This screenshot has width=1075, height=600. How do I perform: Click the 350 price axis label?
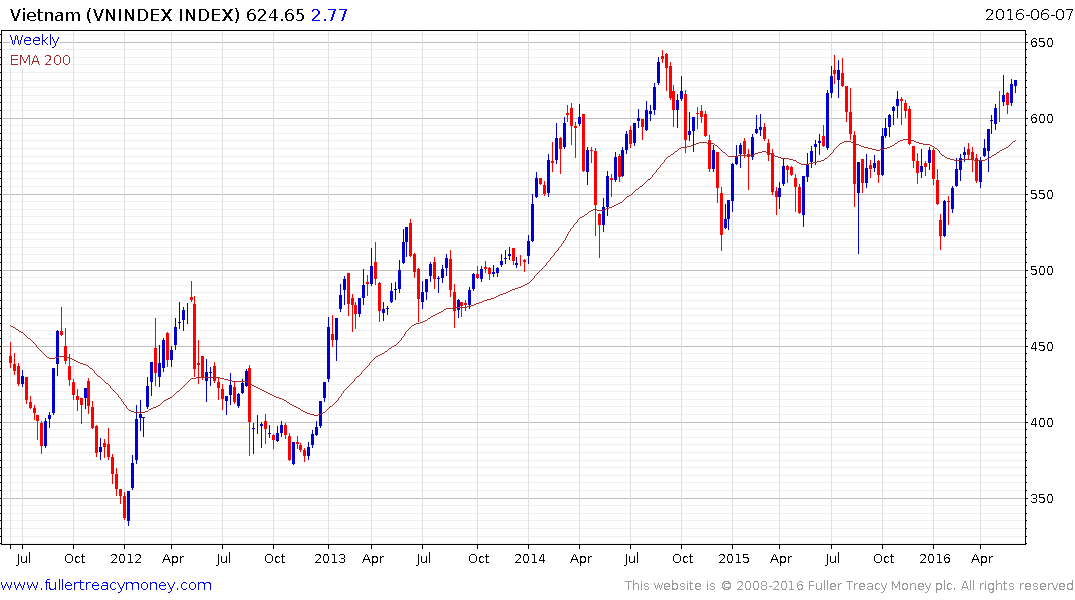pyautogui.click(x=1041, y=499)
